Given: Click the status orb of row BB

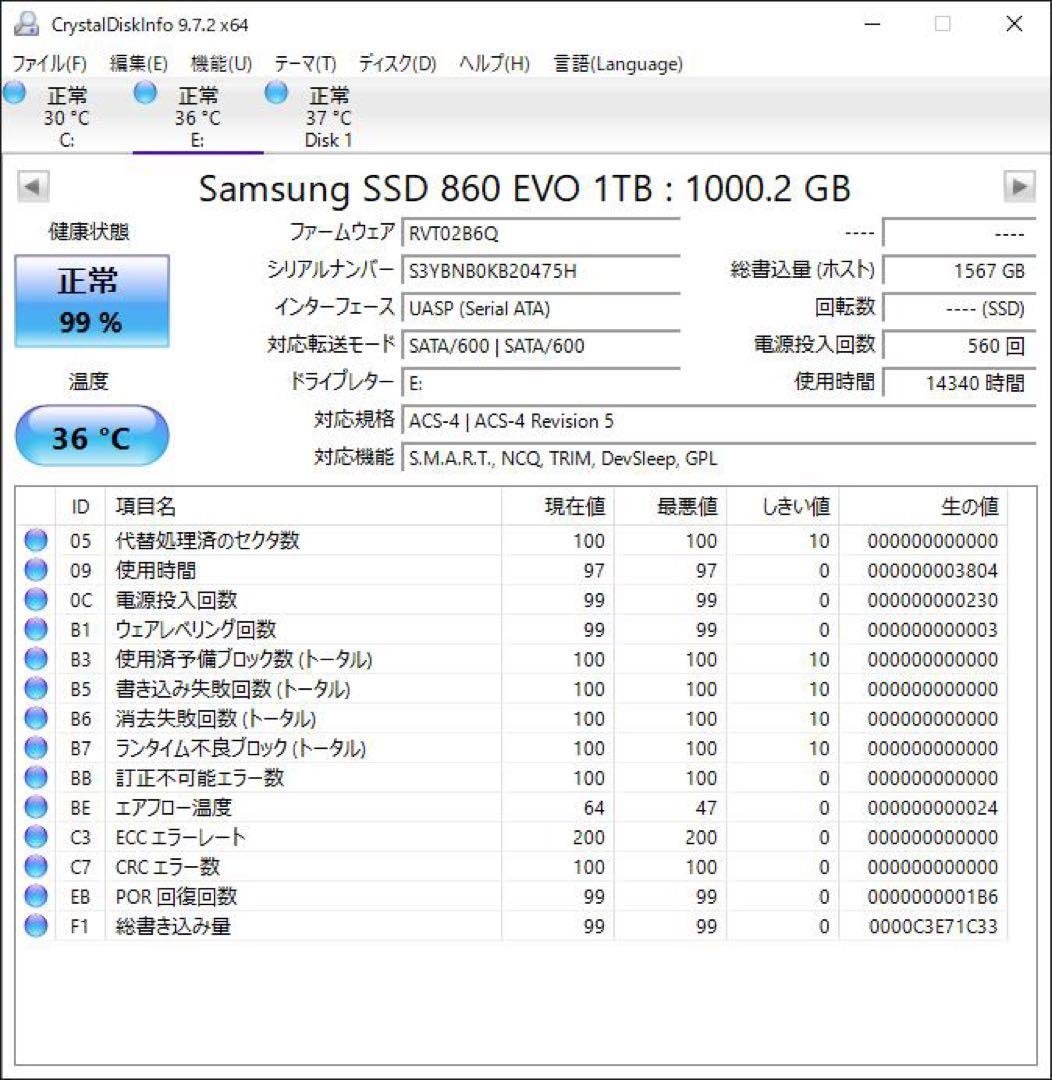Looking at the screenshot, I should pyautogui.click(x=36, y=778).
